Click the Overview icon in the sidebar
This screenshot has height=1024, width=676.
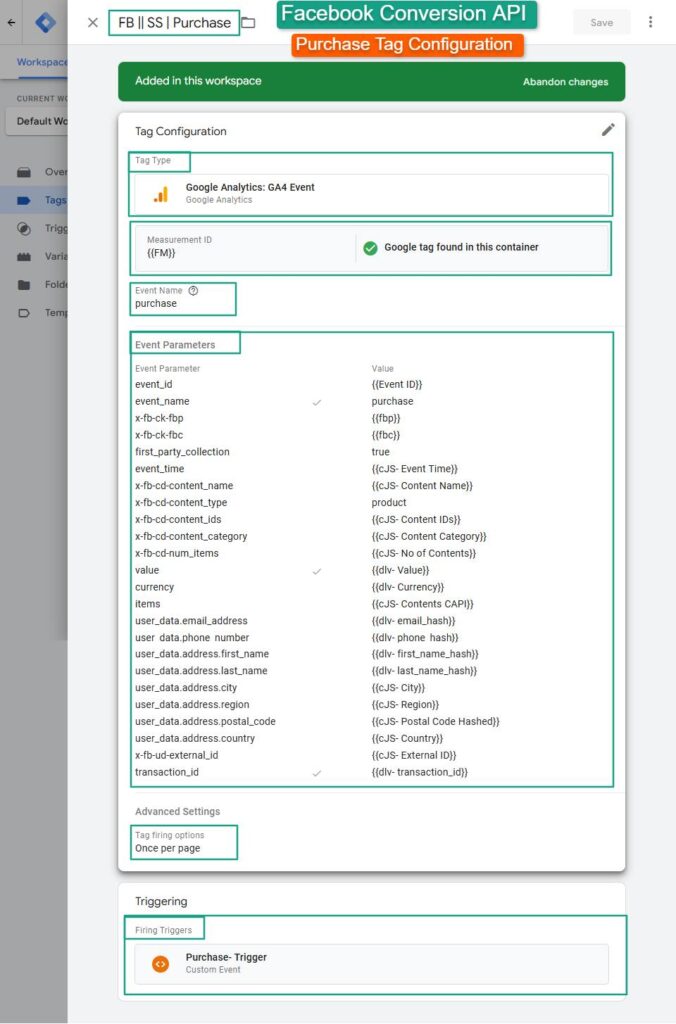(24, 172)
